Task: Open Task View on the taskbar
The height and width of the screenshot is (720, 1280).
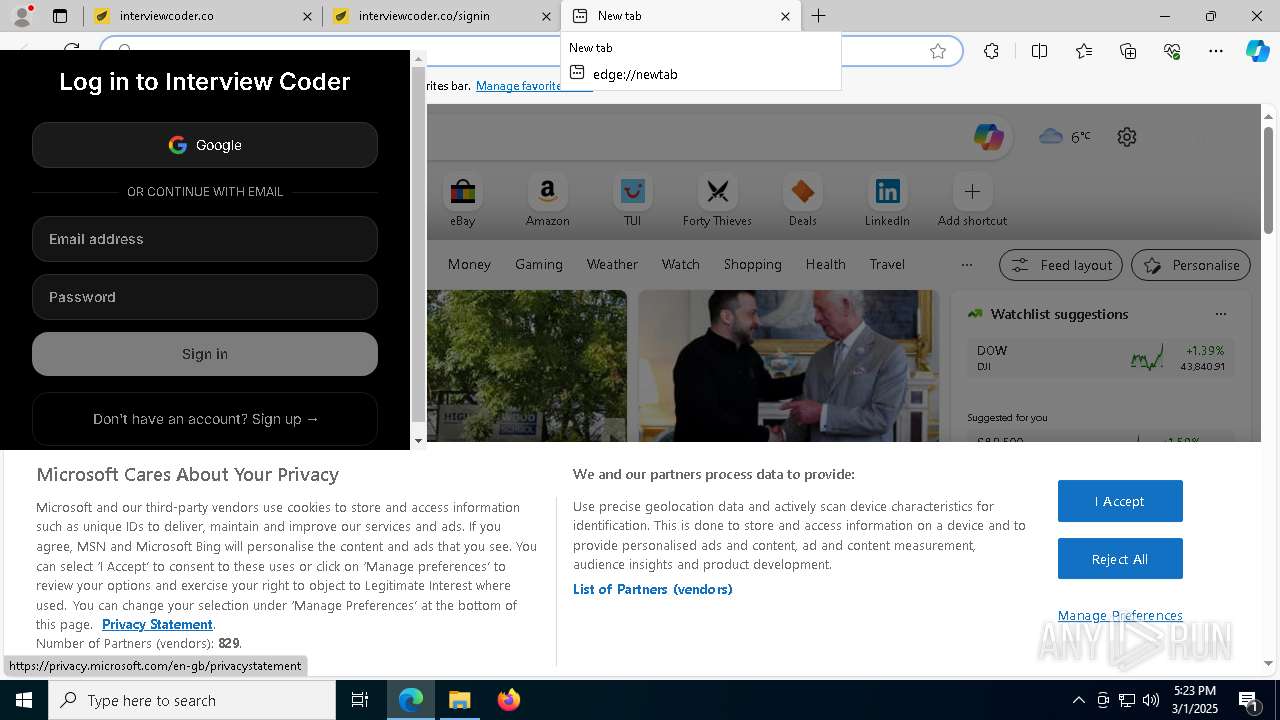Action: pyautogui.click(x=360, y=700)
